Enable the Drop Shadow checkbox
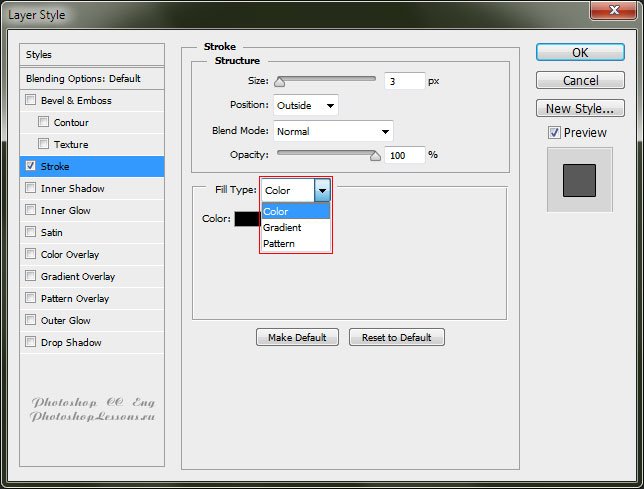 31,342
